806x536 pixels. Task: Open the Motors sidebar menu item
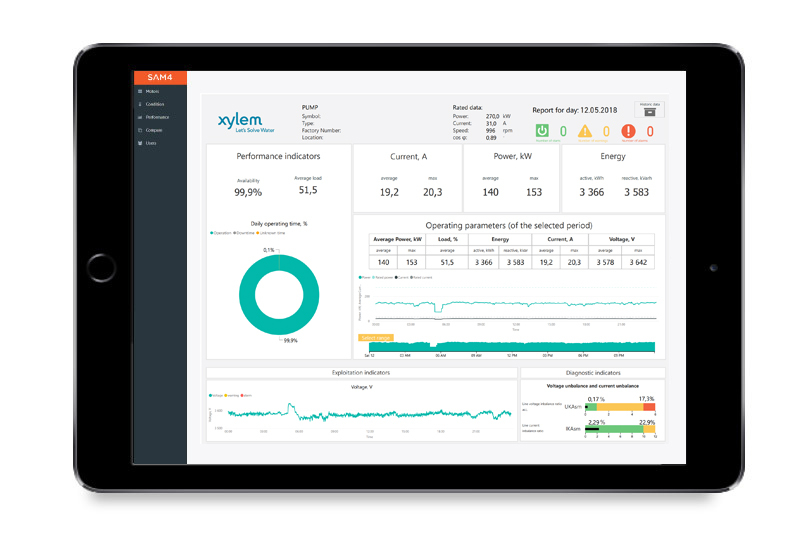point(152,91)
